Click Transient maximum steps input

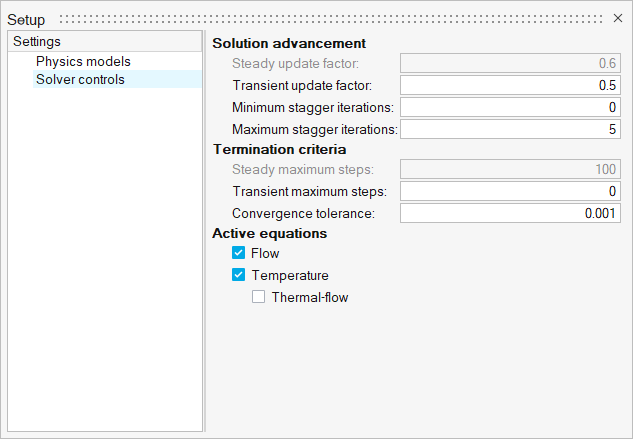pyautogui.click(x=510, y=191)
